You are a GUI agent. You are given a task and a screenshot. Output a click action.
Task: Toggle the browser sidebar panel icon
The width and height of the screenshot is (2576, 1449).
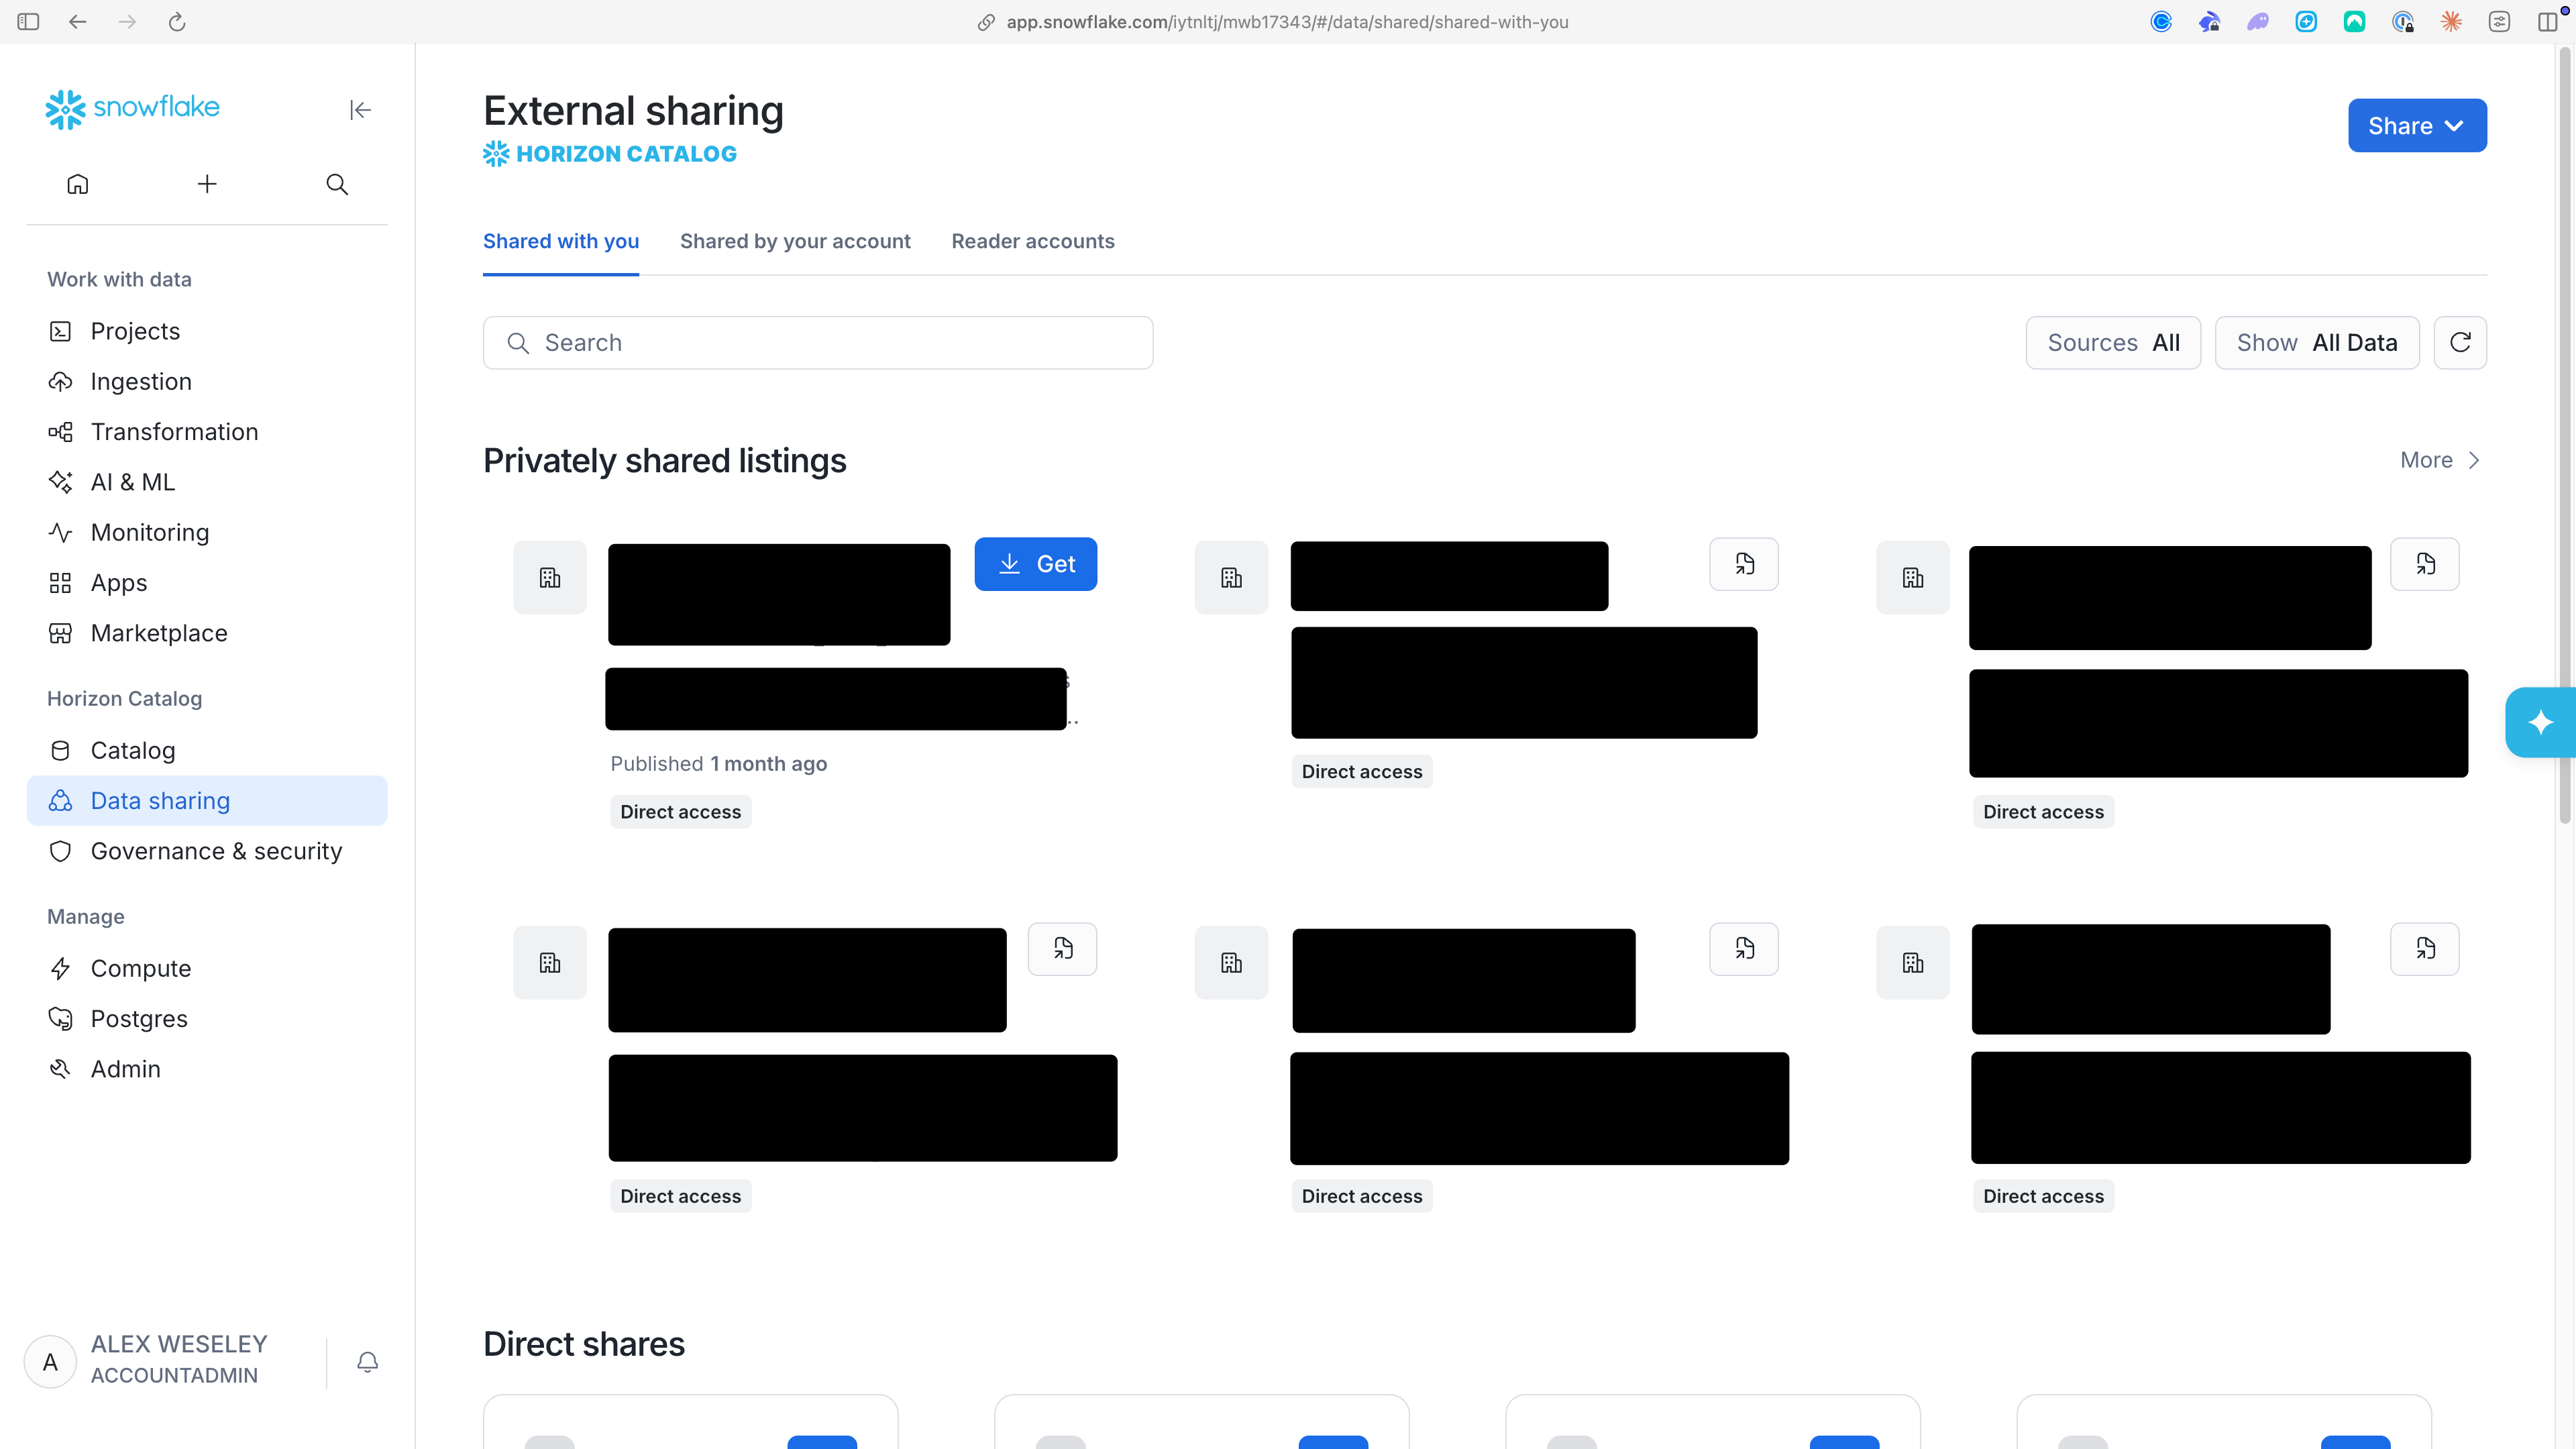28,22
